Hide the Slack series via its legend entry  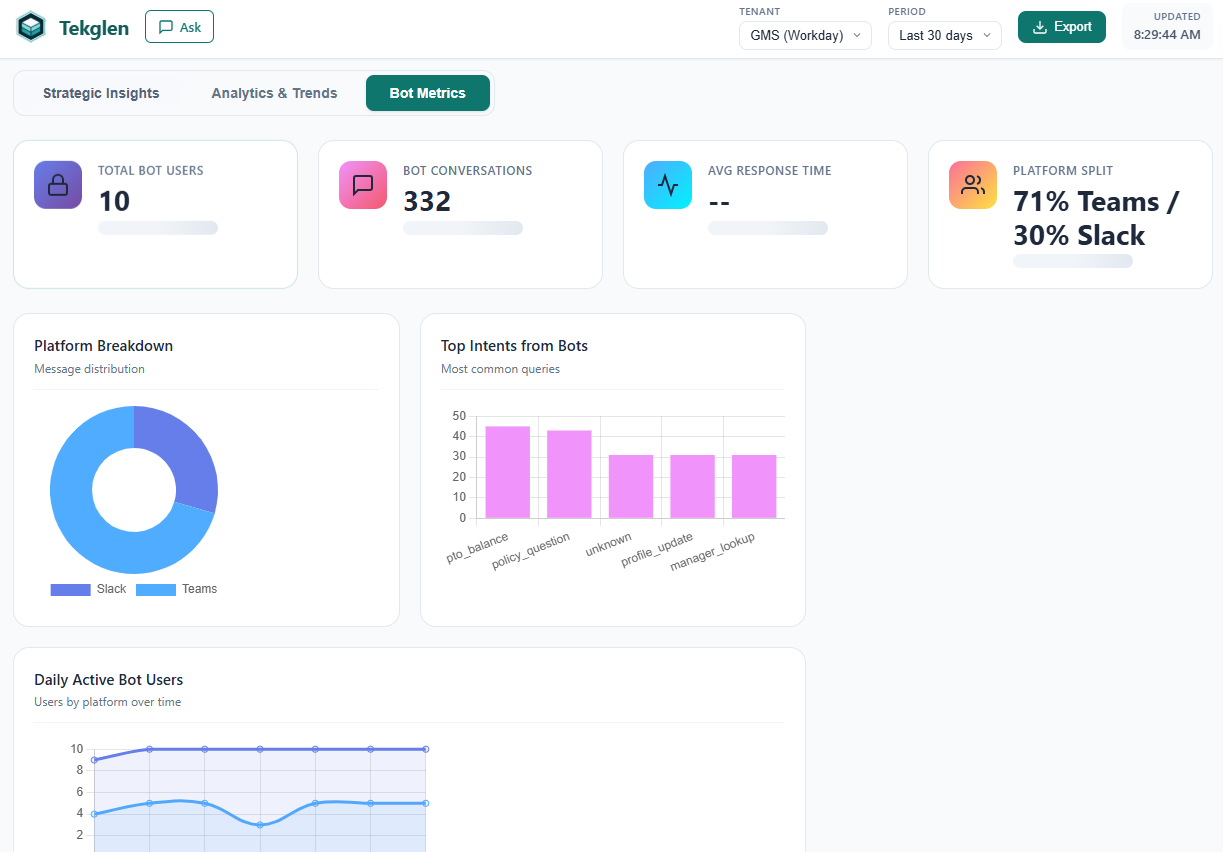[110, 589]
